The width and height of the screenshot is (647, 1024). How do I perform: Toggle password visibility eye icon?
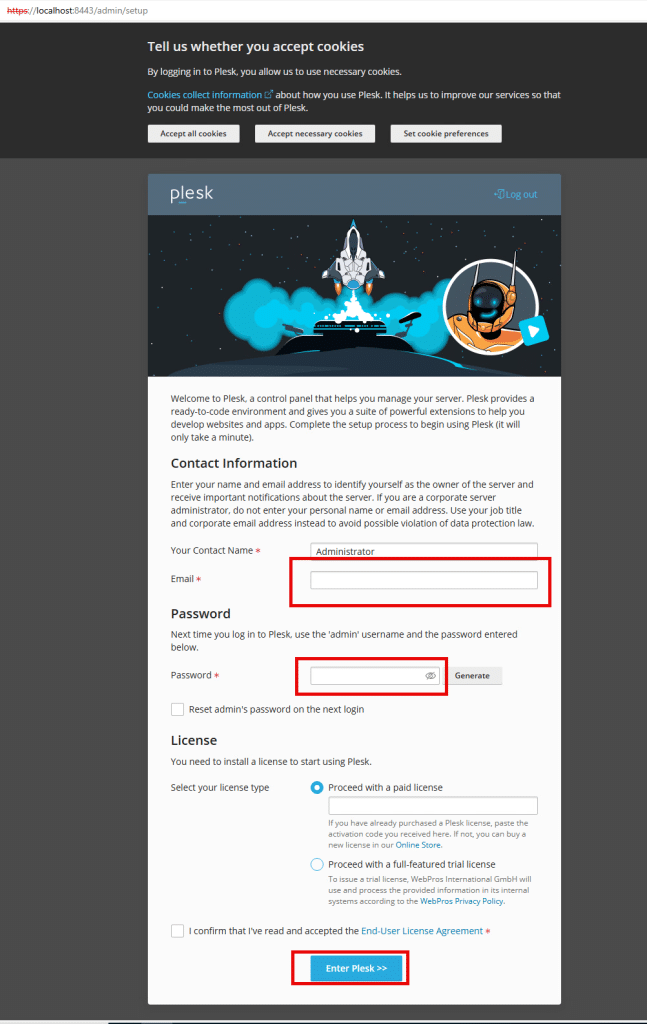coord(430,676)
